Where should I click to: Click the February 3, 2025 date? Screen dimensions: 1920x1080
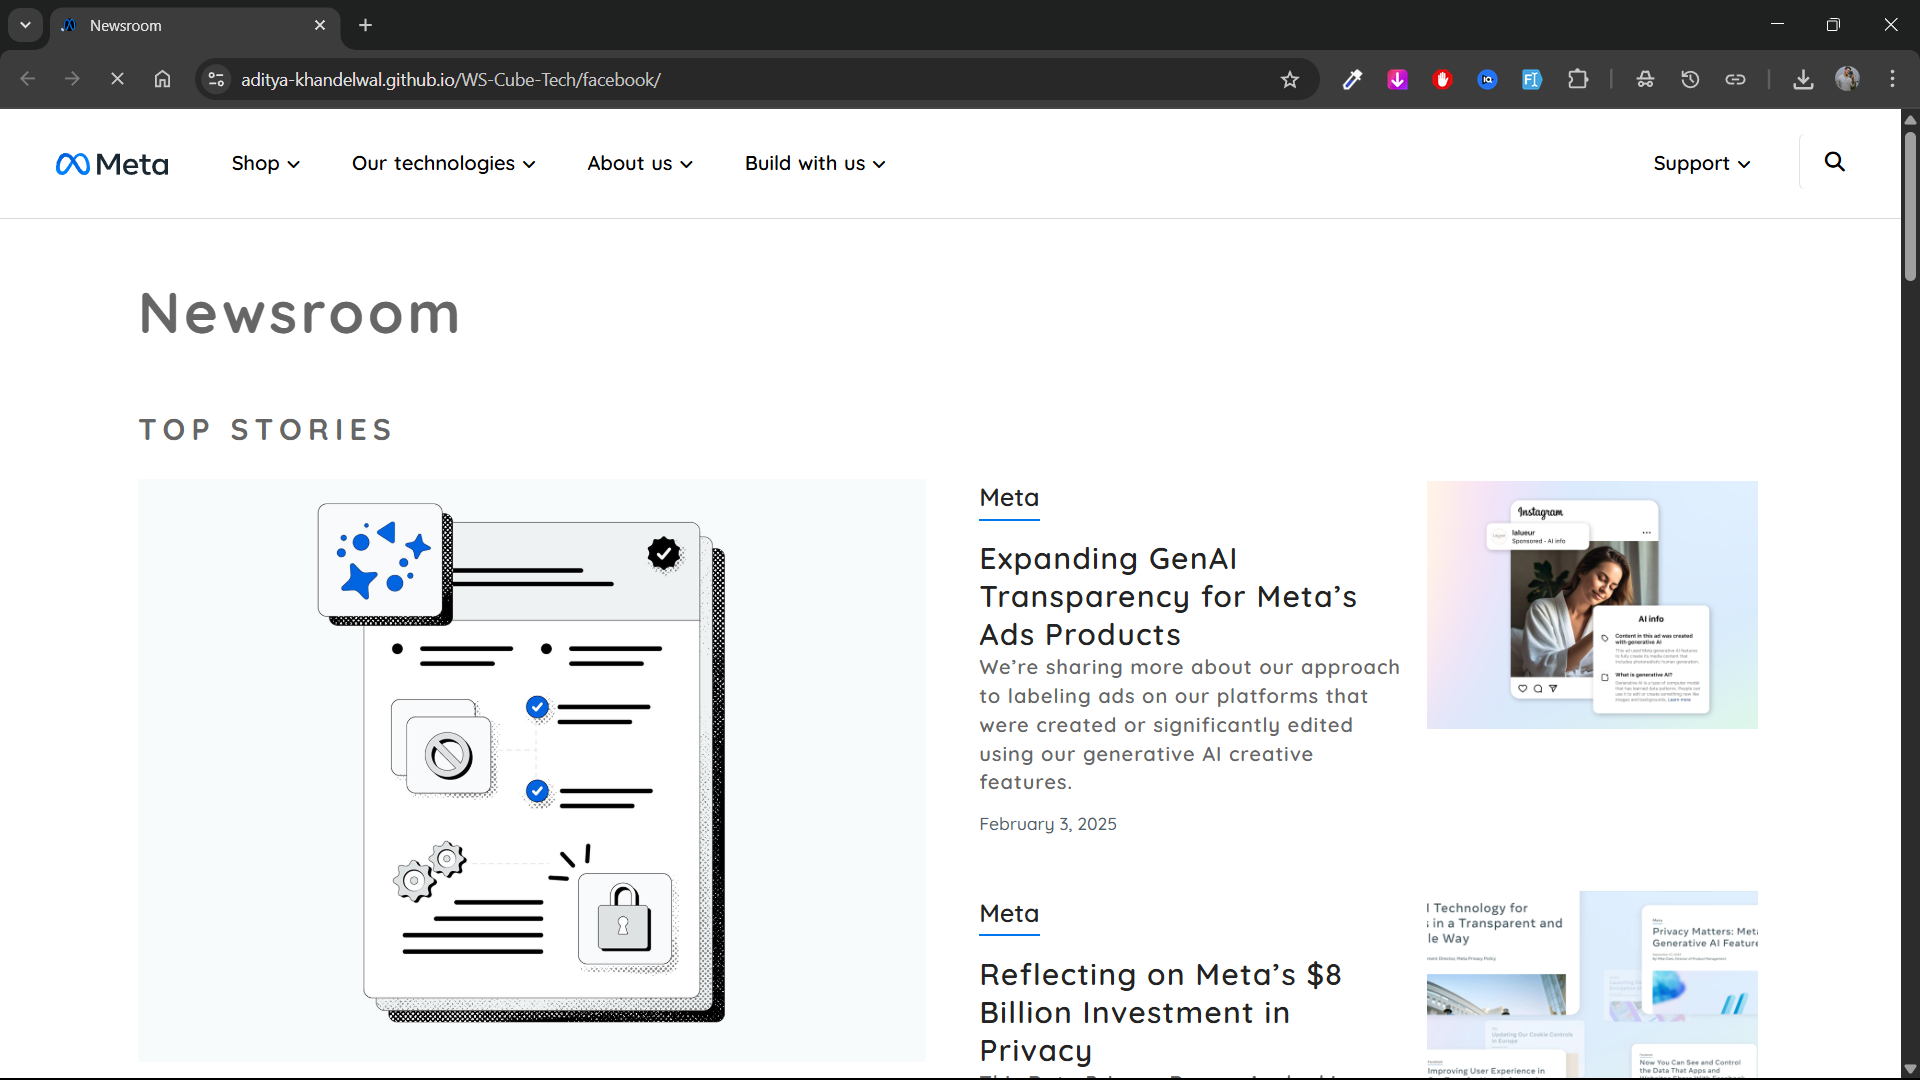click(1048, 824)
